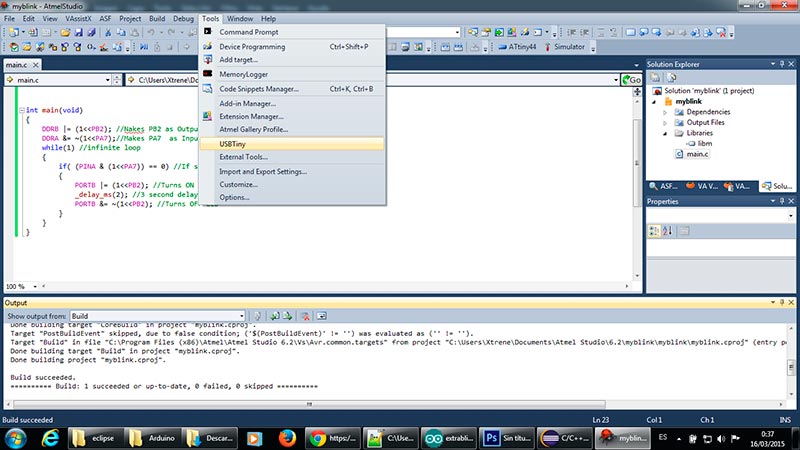Click Properties icon in Solution Explorer toolbar
The width and height of the screenshot is (800, 450).
655,78
